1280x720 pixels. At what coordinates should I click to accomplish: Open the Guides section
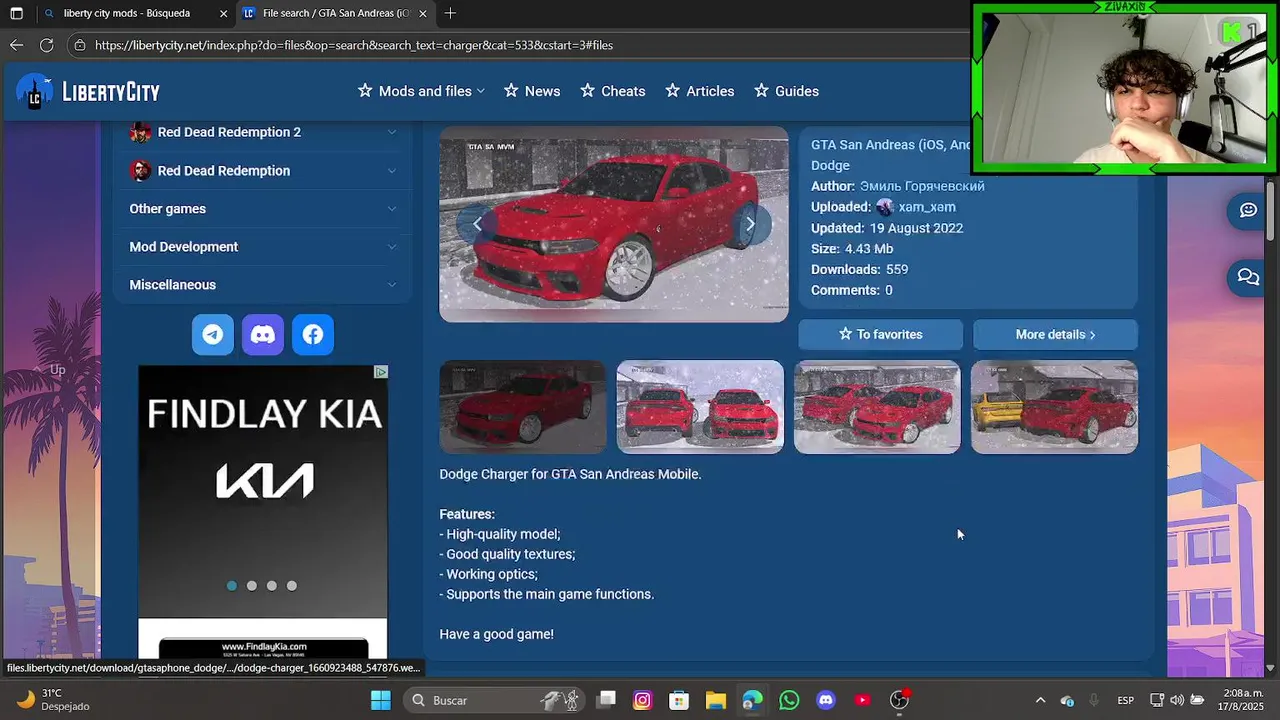coord(786,91)
